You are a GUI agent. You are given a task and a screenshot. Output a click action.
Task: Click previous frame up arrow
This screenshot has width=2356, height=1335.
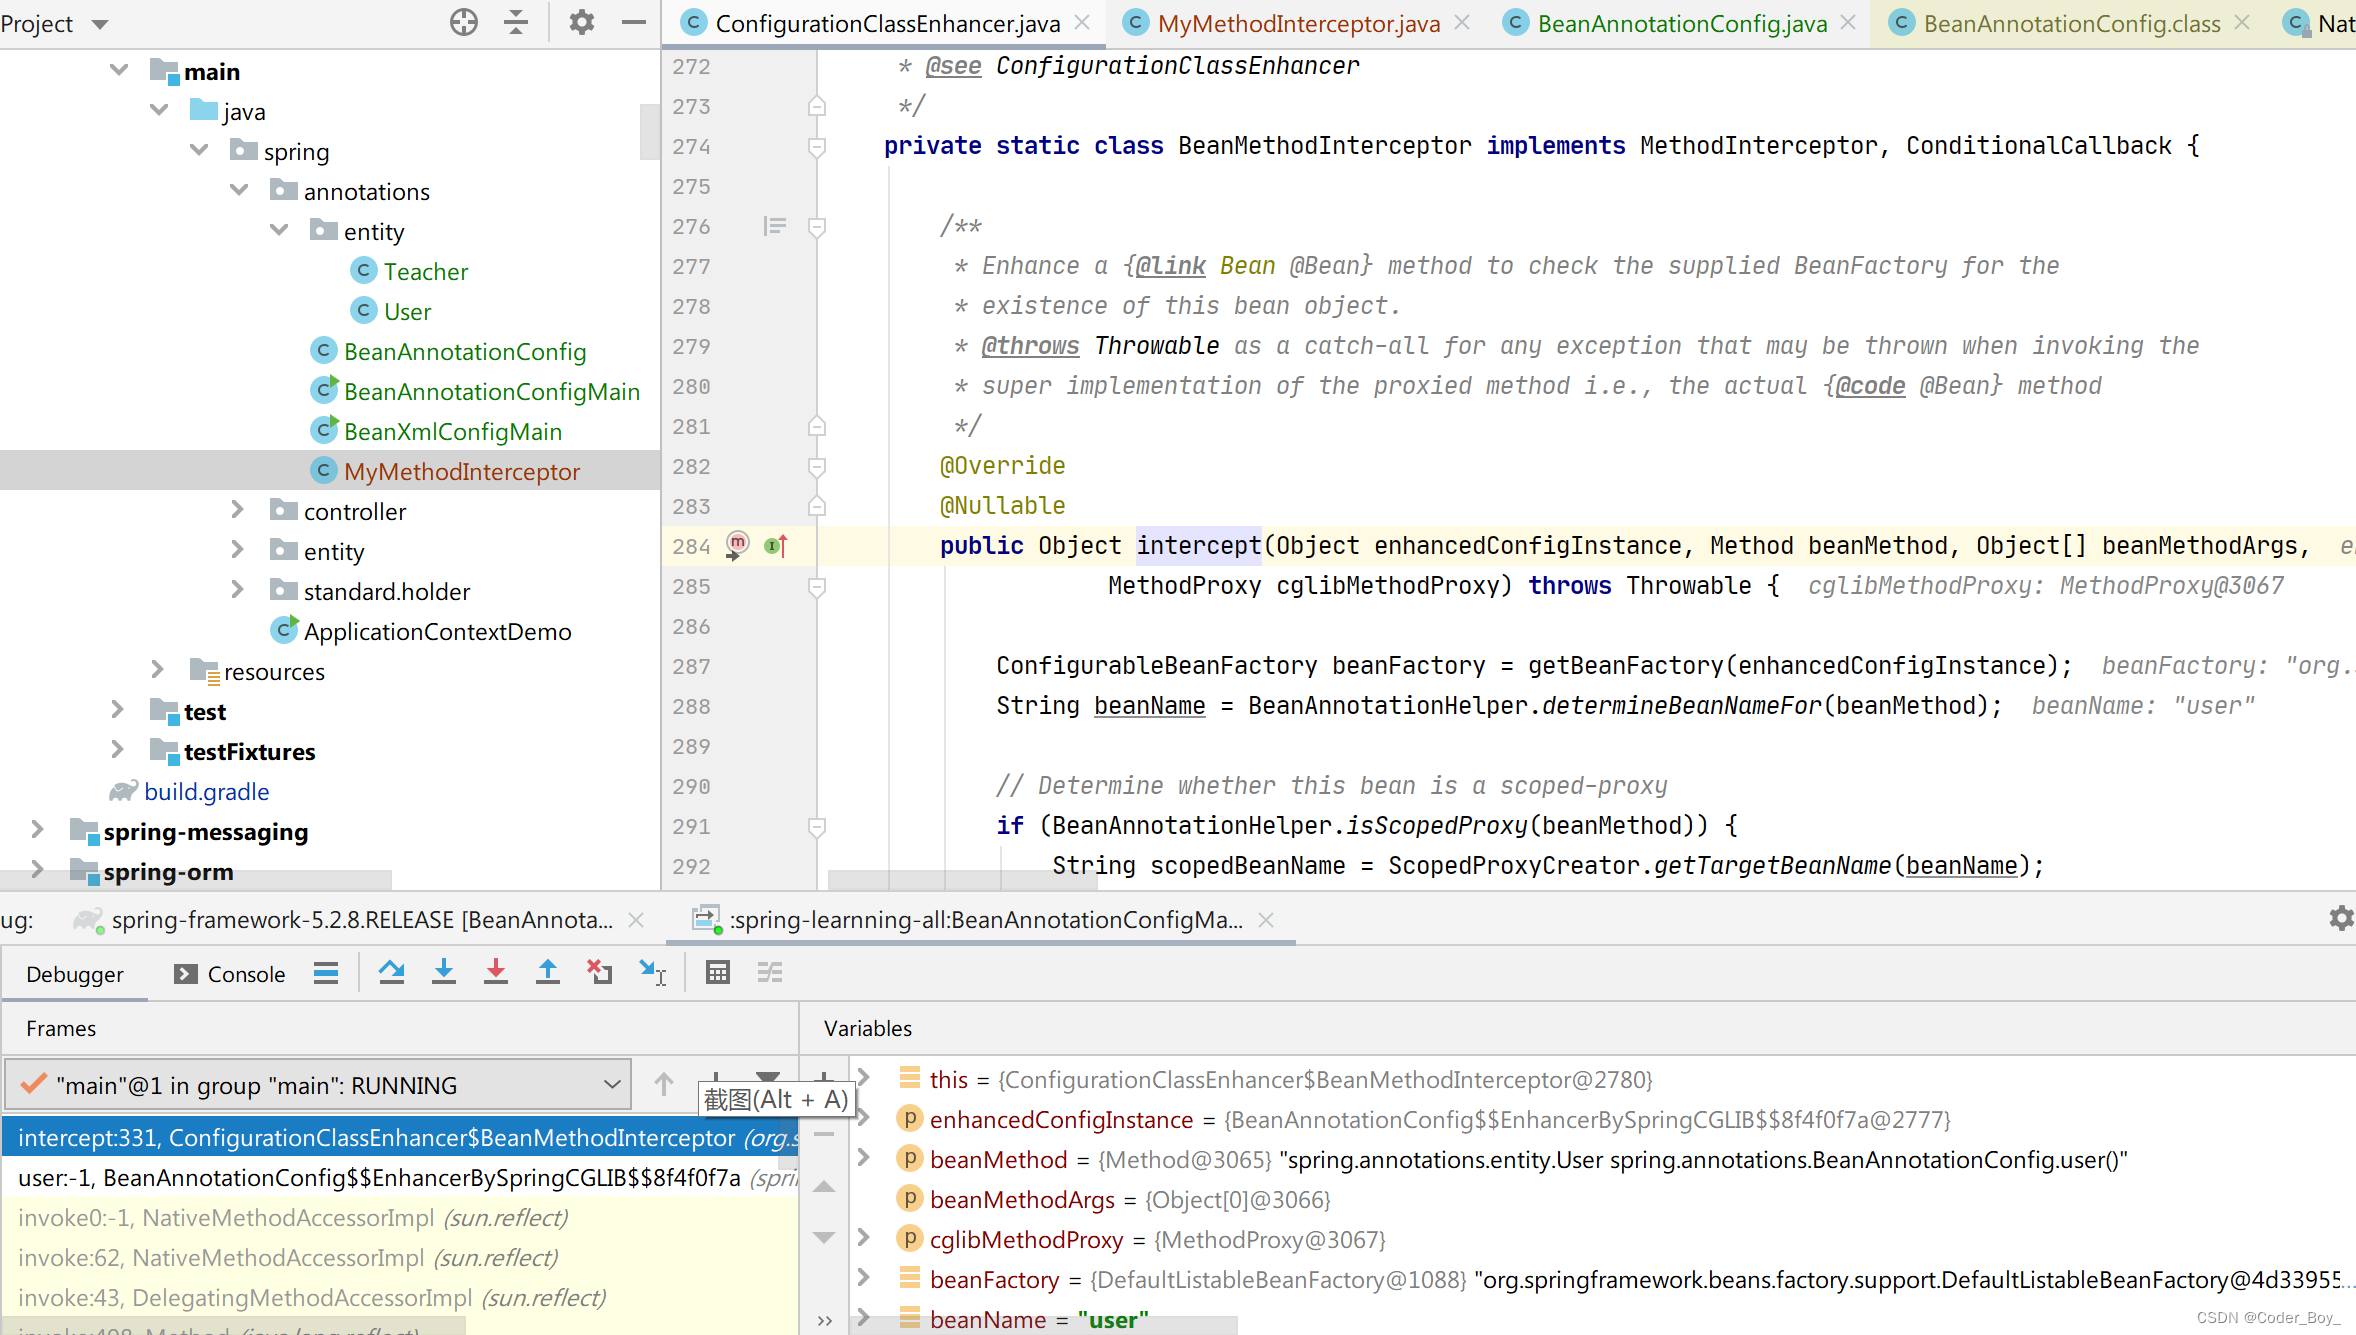(664, 1084)
